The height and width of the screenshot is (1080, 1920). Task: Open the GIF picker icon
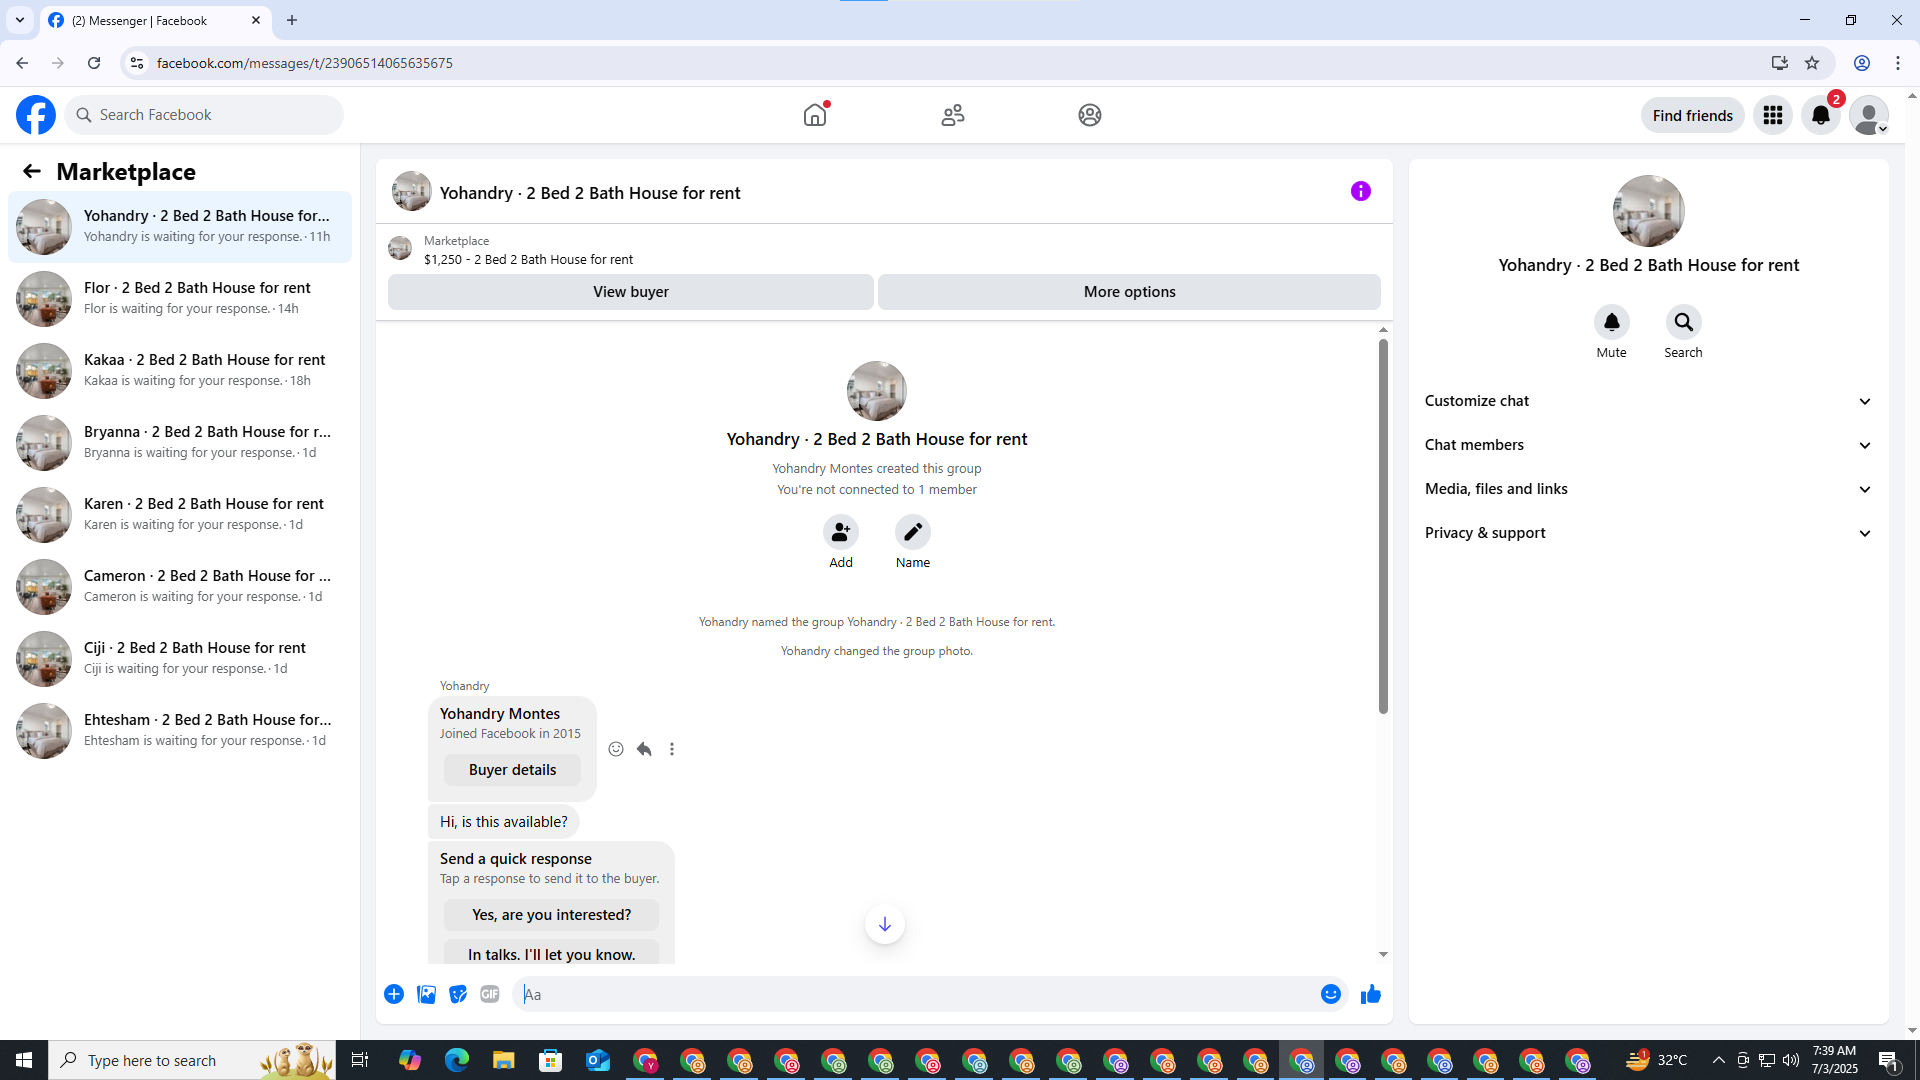tap(489, 994)
